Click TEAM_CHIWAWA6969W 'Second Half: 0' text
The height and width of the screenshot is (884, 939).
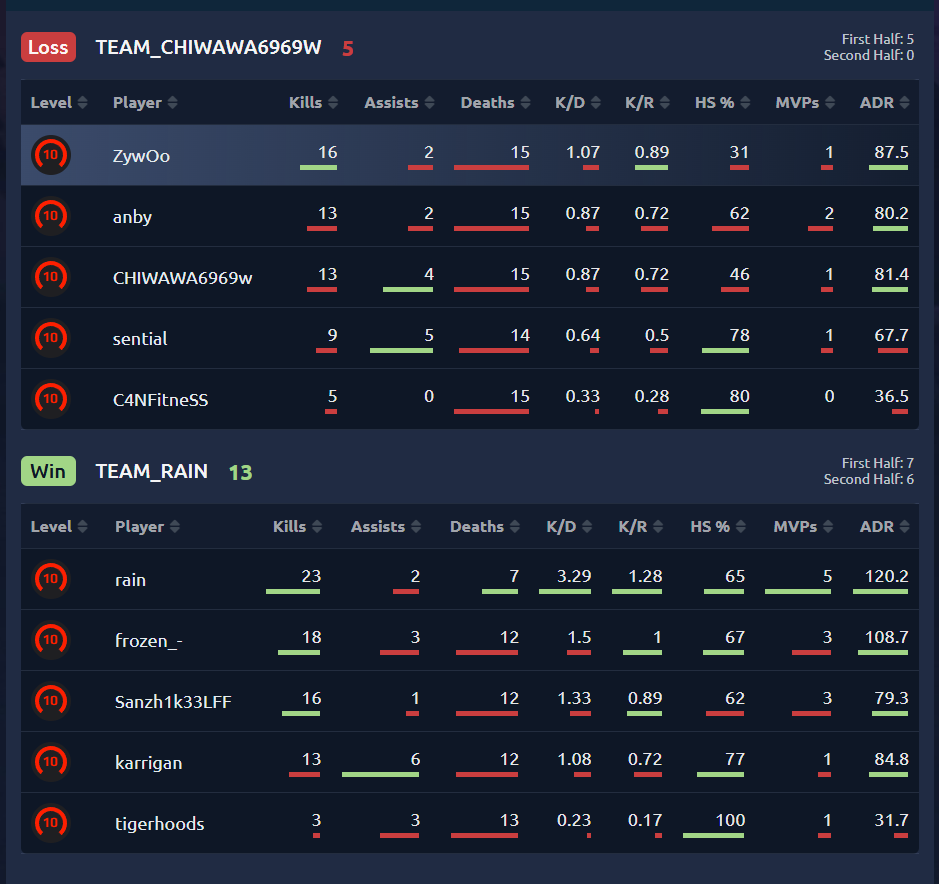coord(869,55)
